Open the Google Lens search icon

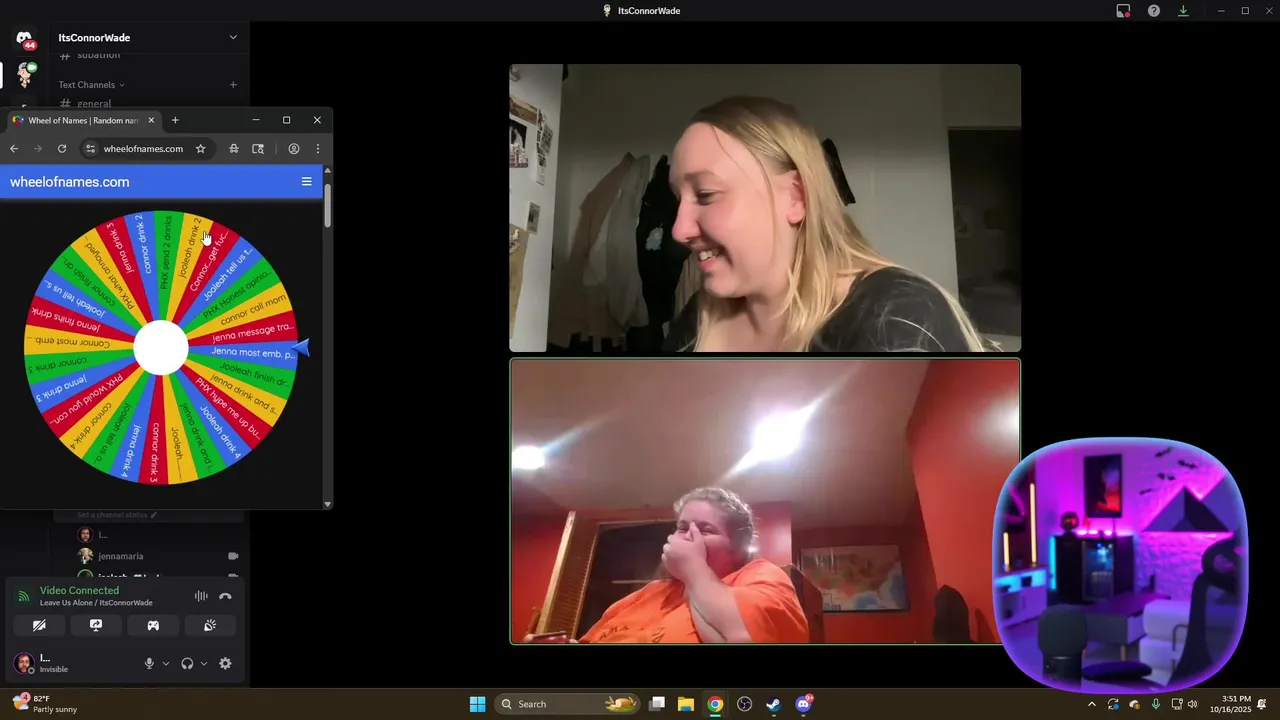coord(258,149)
